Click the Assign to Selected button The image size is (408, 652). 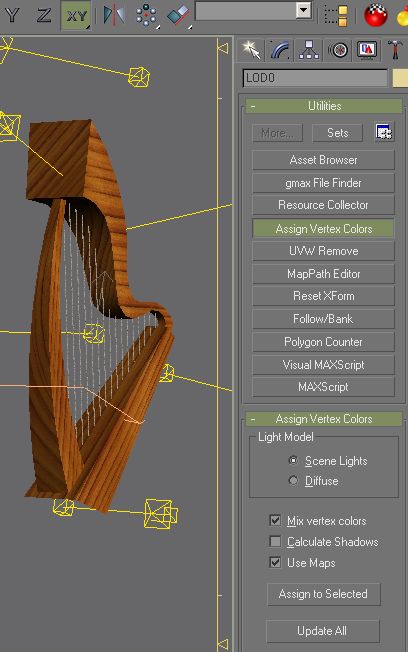point(323,594)
